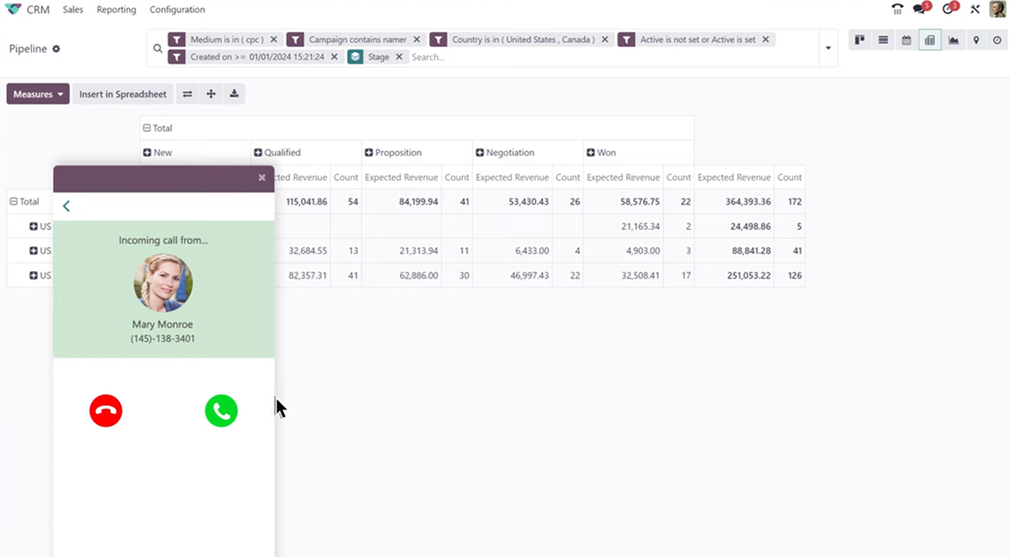The height and width of the screenshot is (557, 1010).
Task: Switch to Graph view
Action: 953,40
